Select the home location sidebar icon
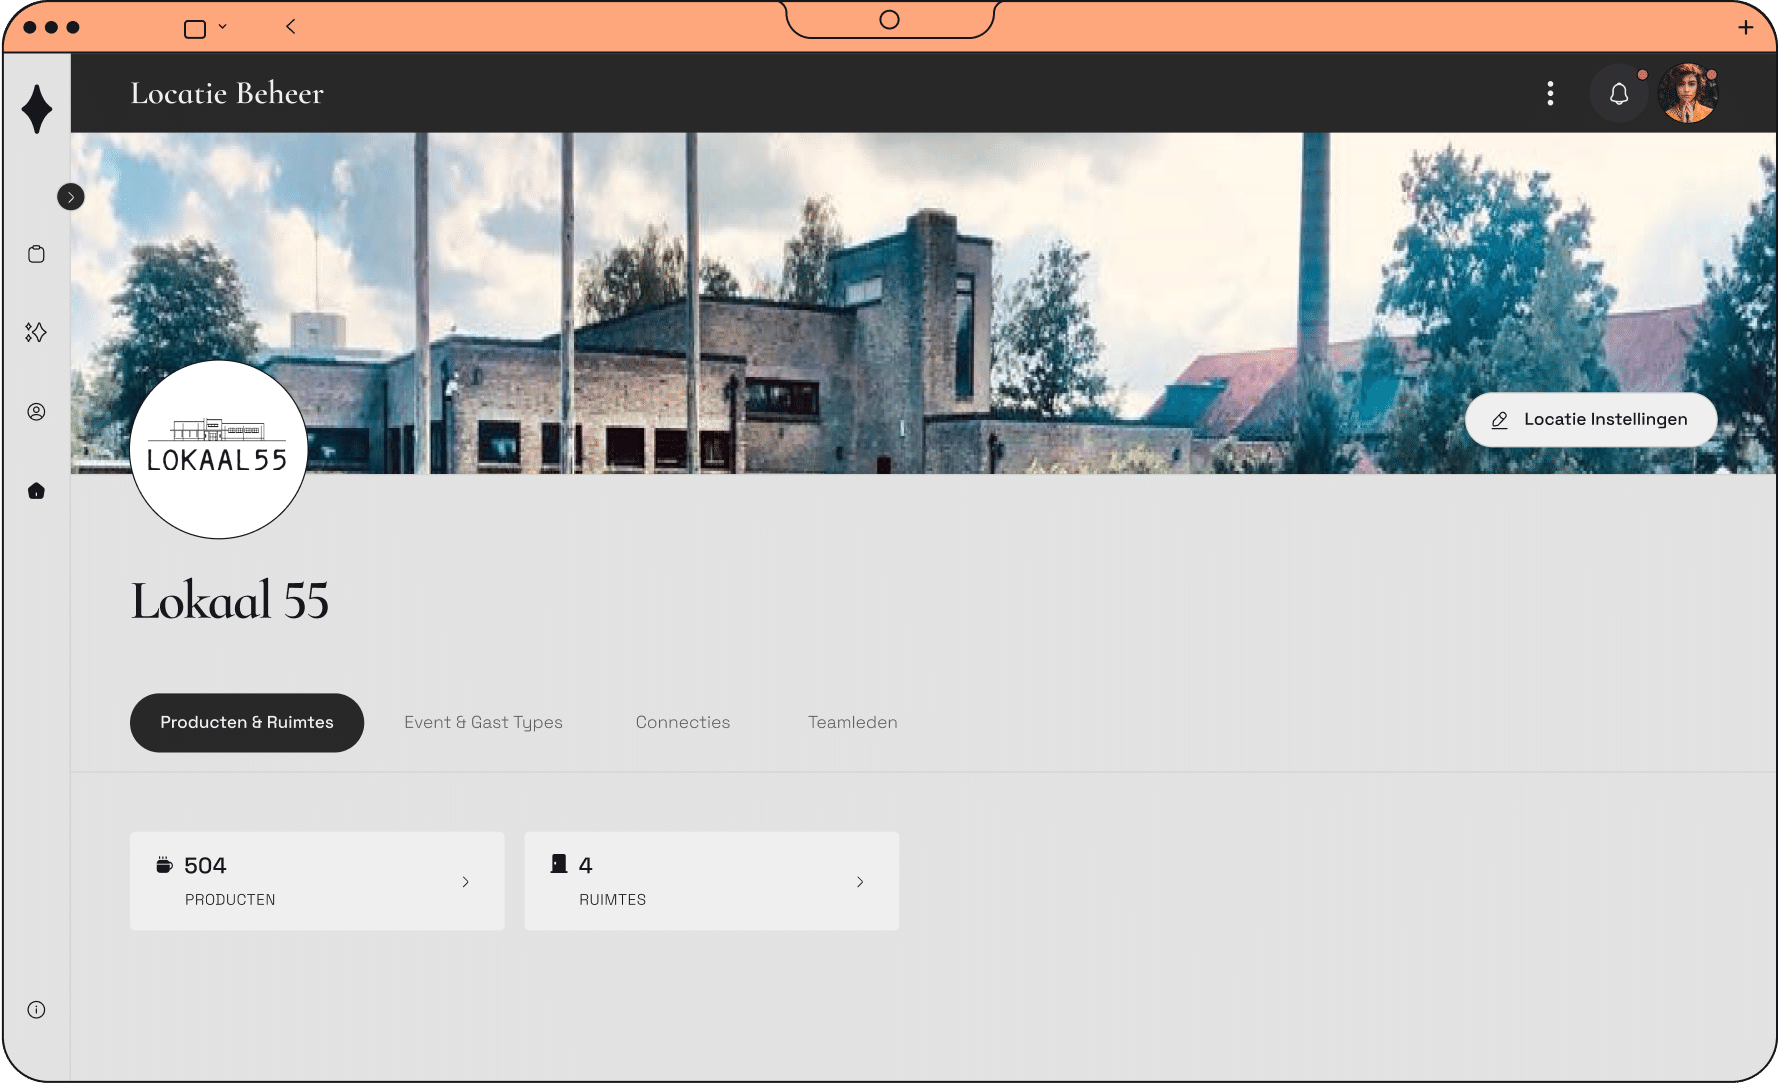Image resolution: width=1778 pixels, height=1083 pixels. [36, 491]
